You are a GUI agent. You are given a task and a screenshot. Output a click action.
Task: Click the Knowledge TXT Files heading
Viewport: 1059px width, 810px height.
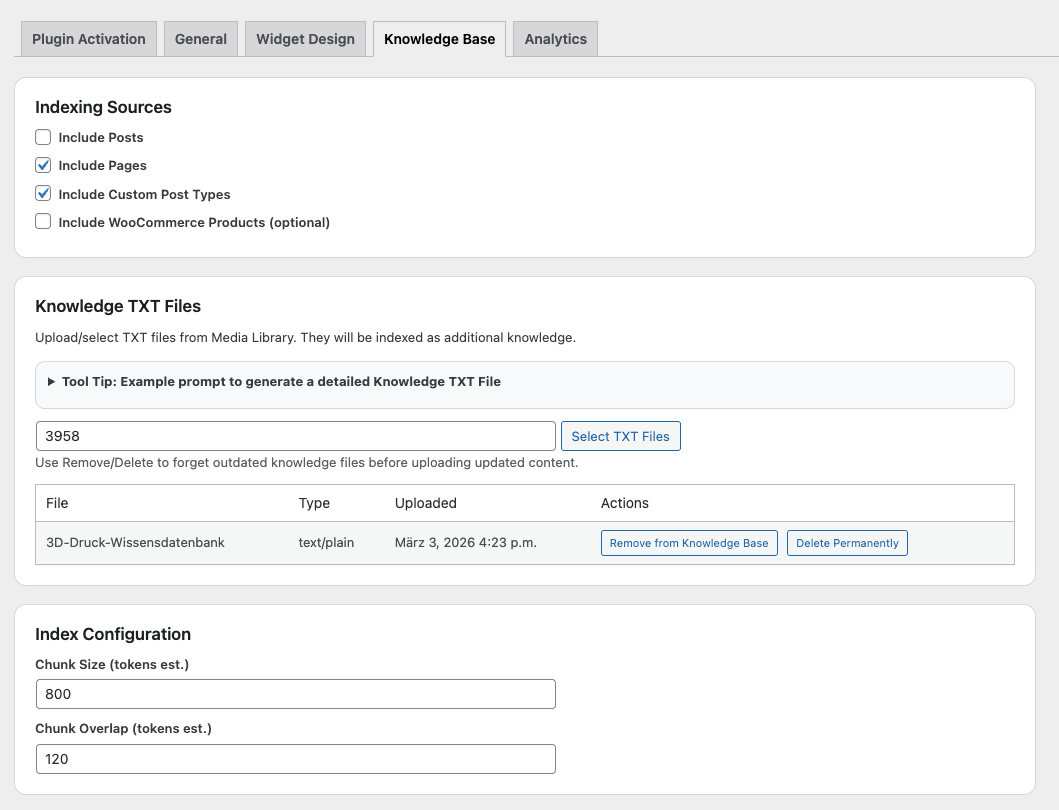118,306
